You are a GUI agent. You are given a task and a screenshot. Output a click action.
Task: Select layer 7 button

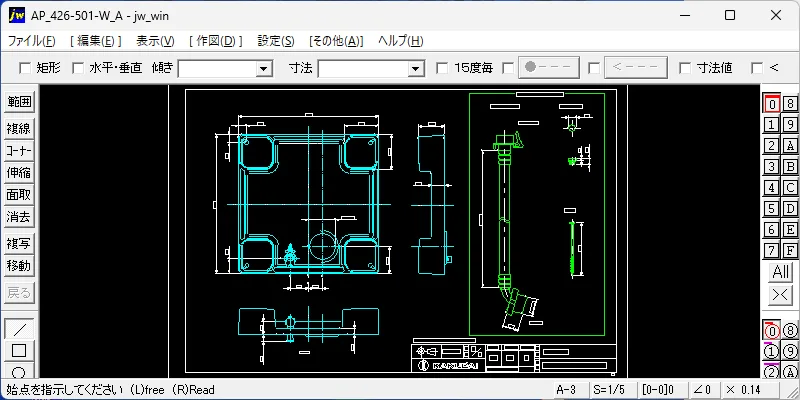pos(772,251)
